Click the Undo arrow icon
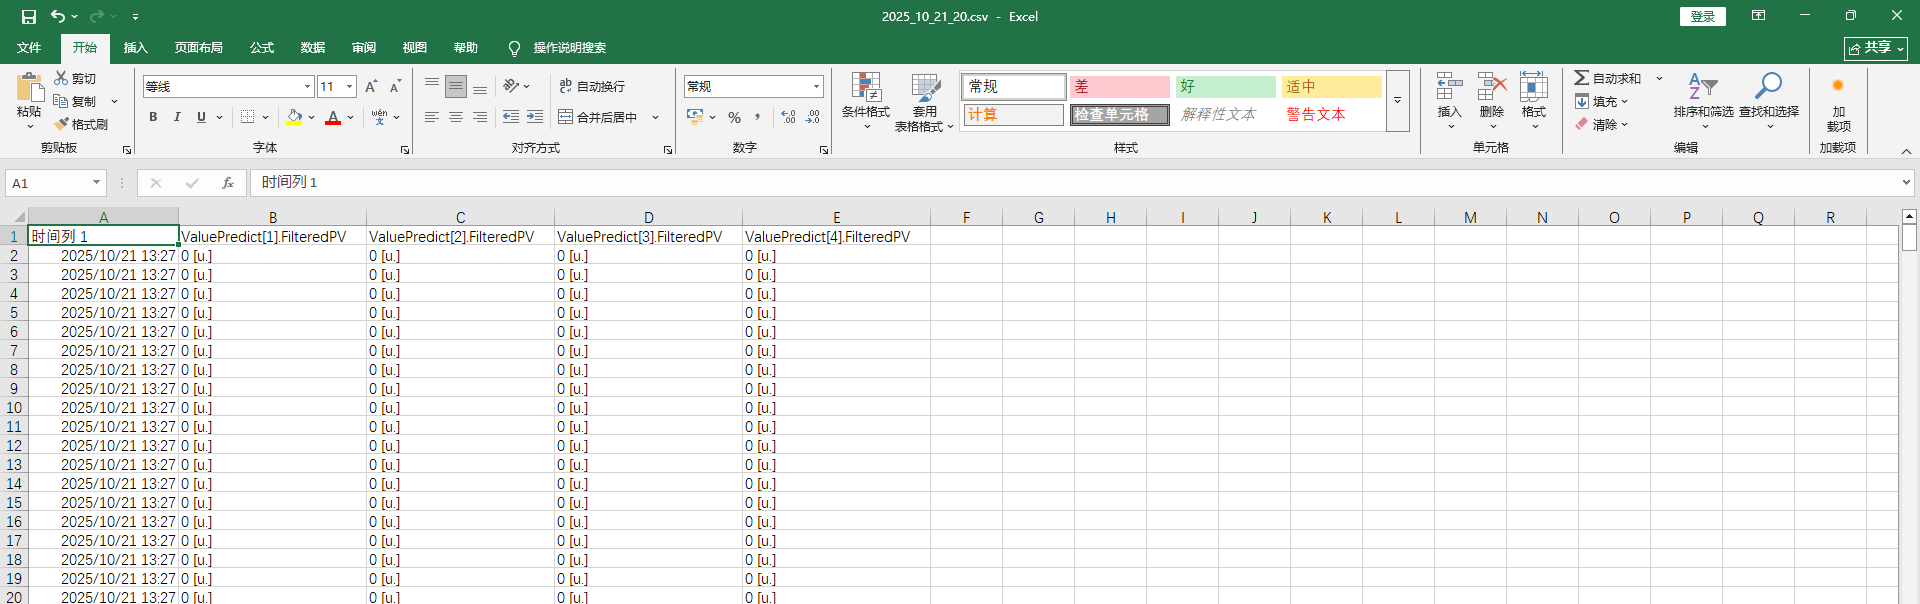The width and height of the screenshot is (1920, 604). 58,16
